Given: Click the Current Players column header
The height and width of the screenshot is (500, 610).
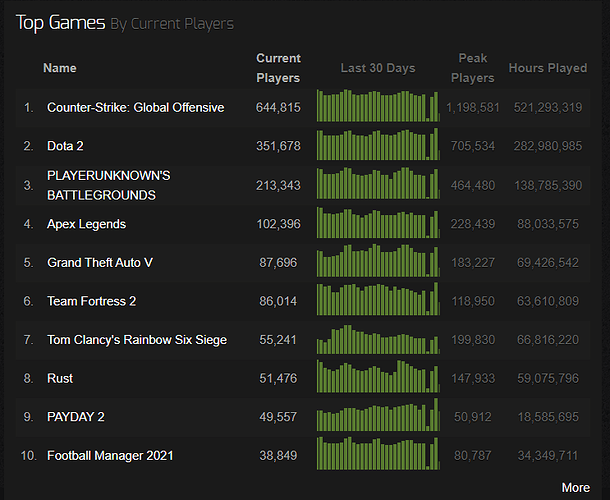Looking at the screenshot, I should [278, 68].
